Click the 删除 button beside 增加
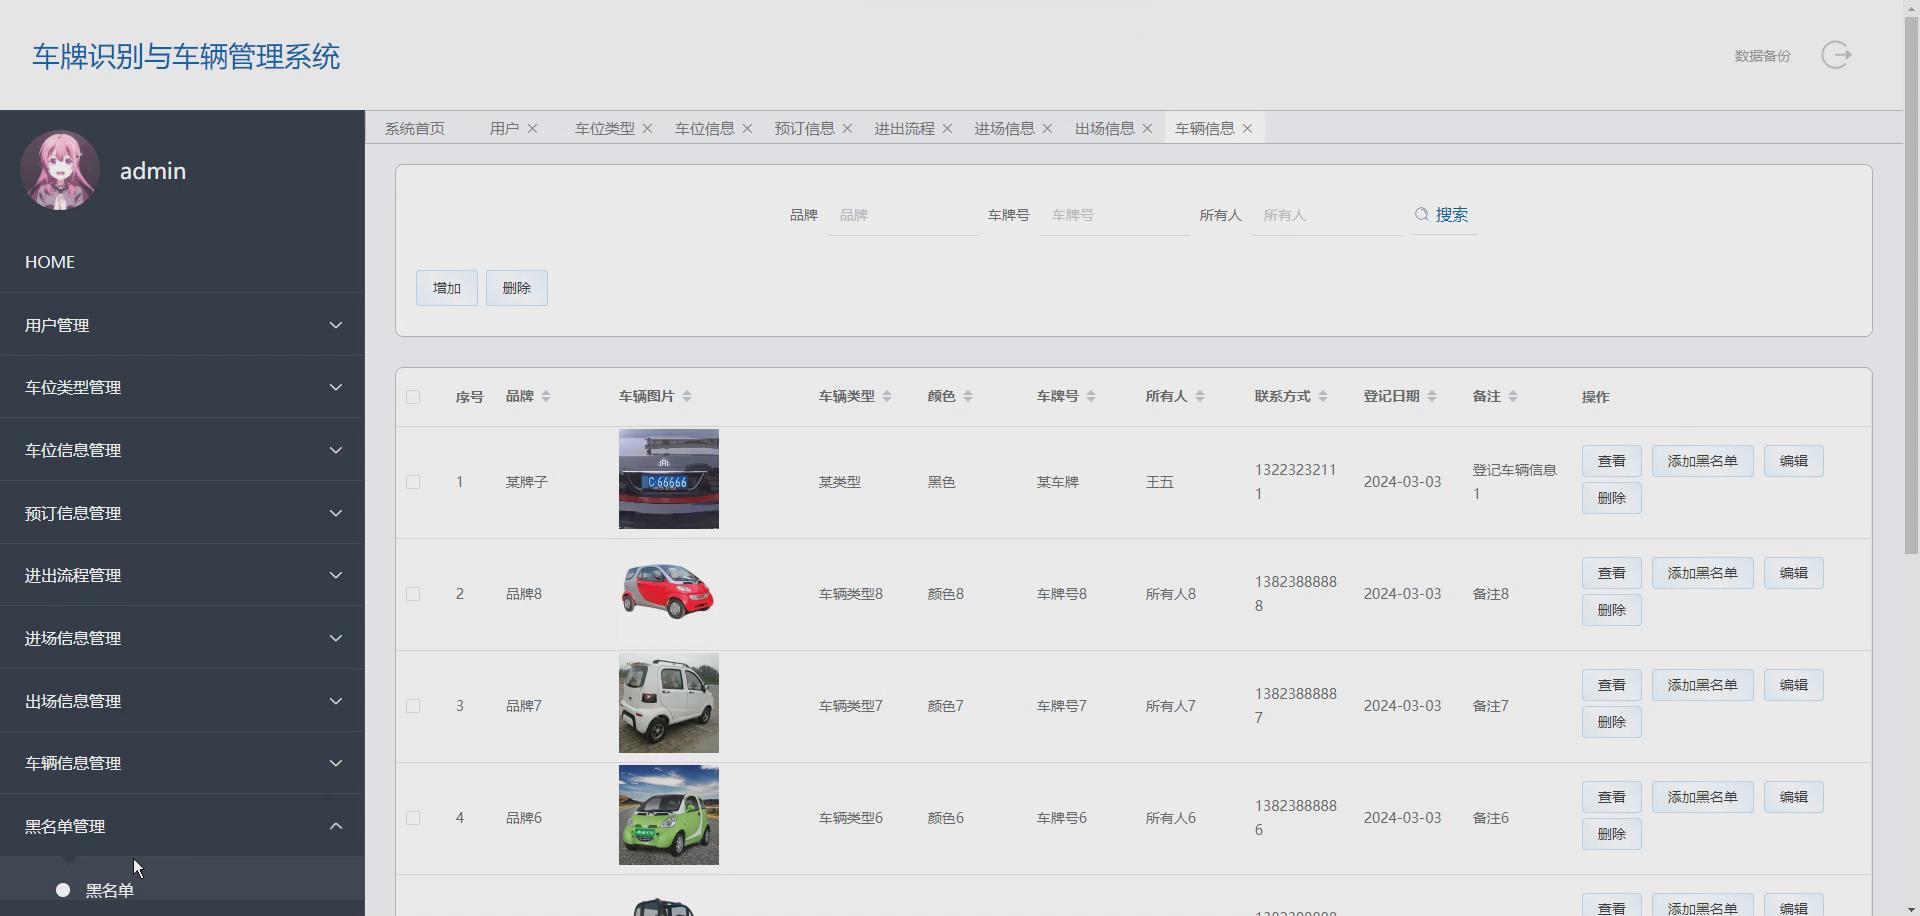This screenshot has width=1920, height=916. click(517, 288)
